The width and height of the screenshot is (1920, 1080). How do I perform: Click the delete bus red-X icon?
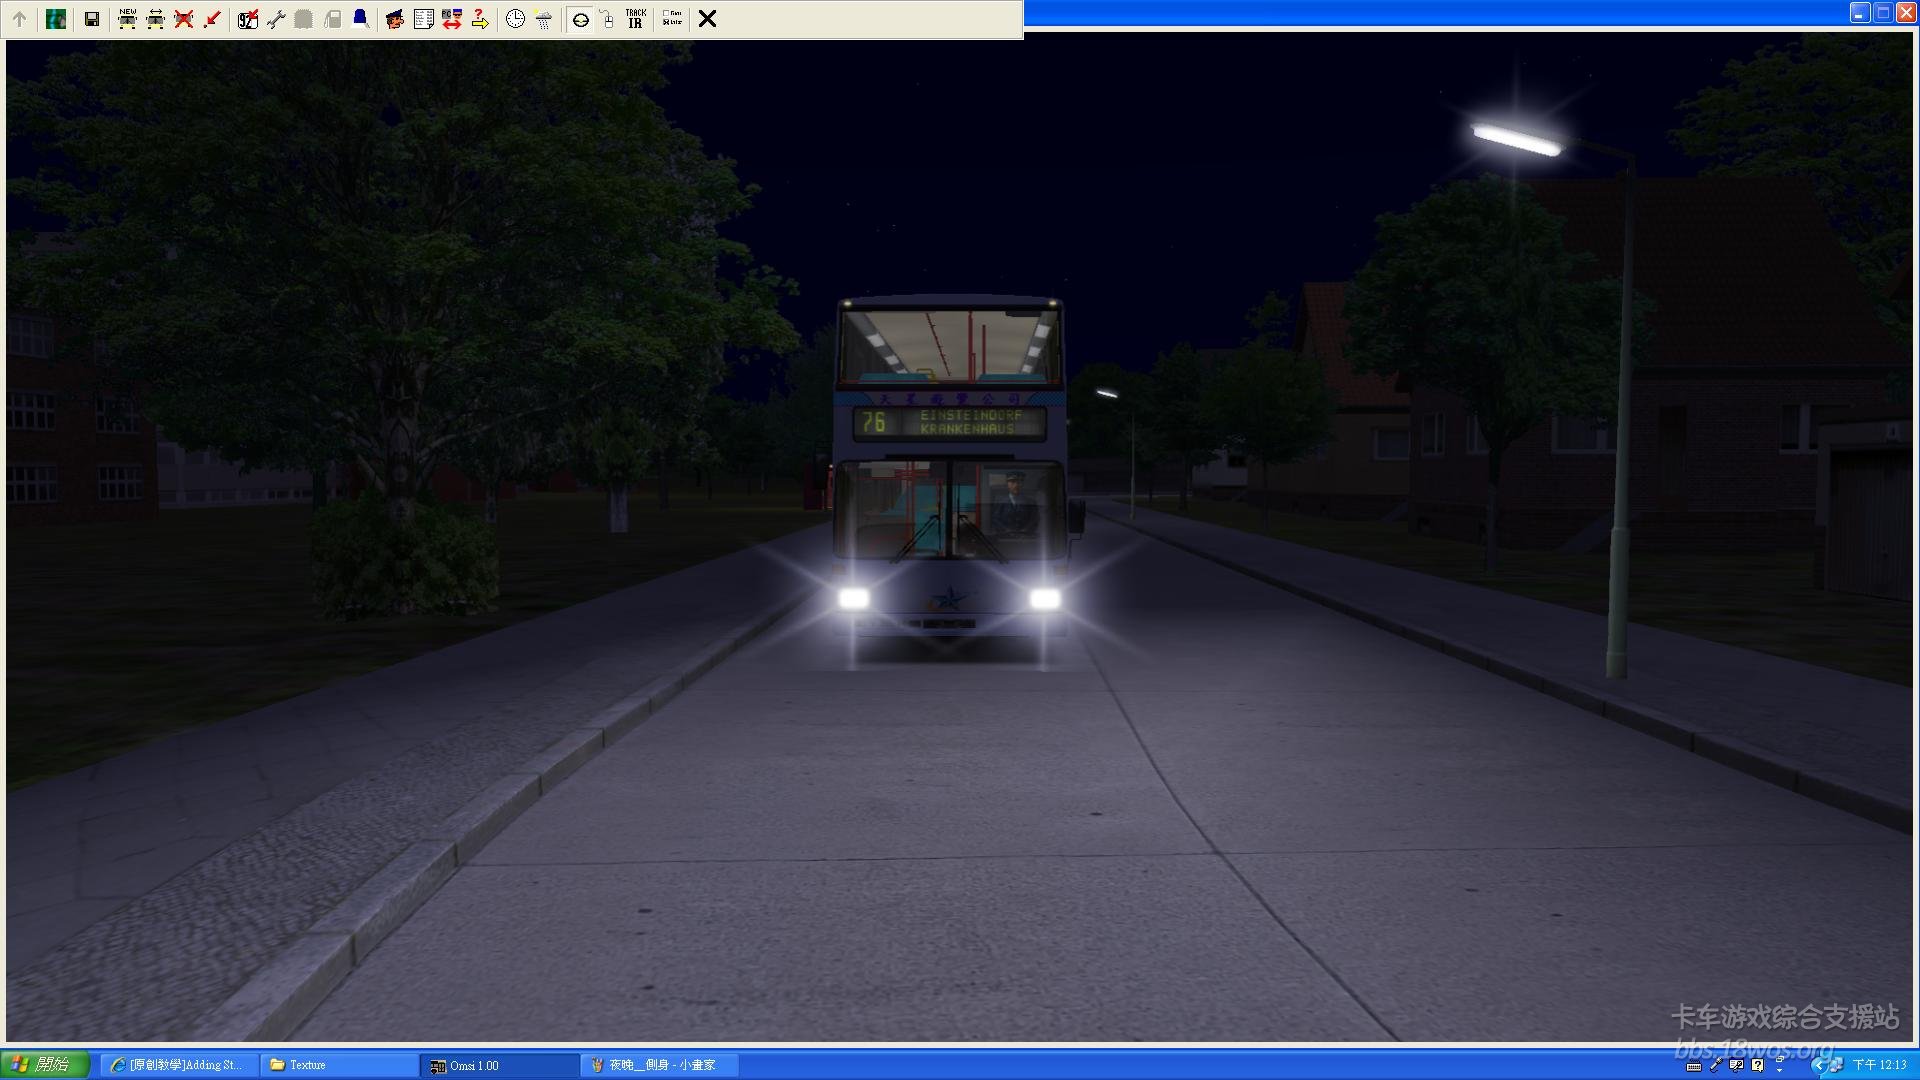184,19
